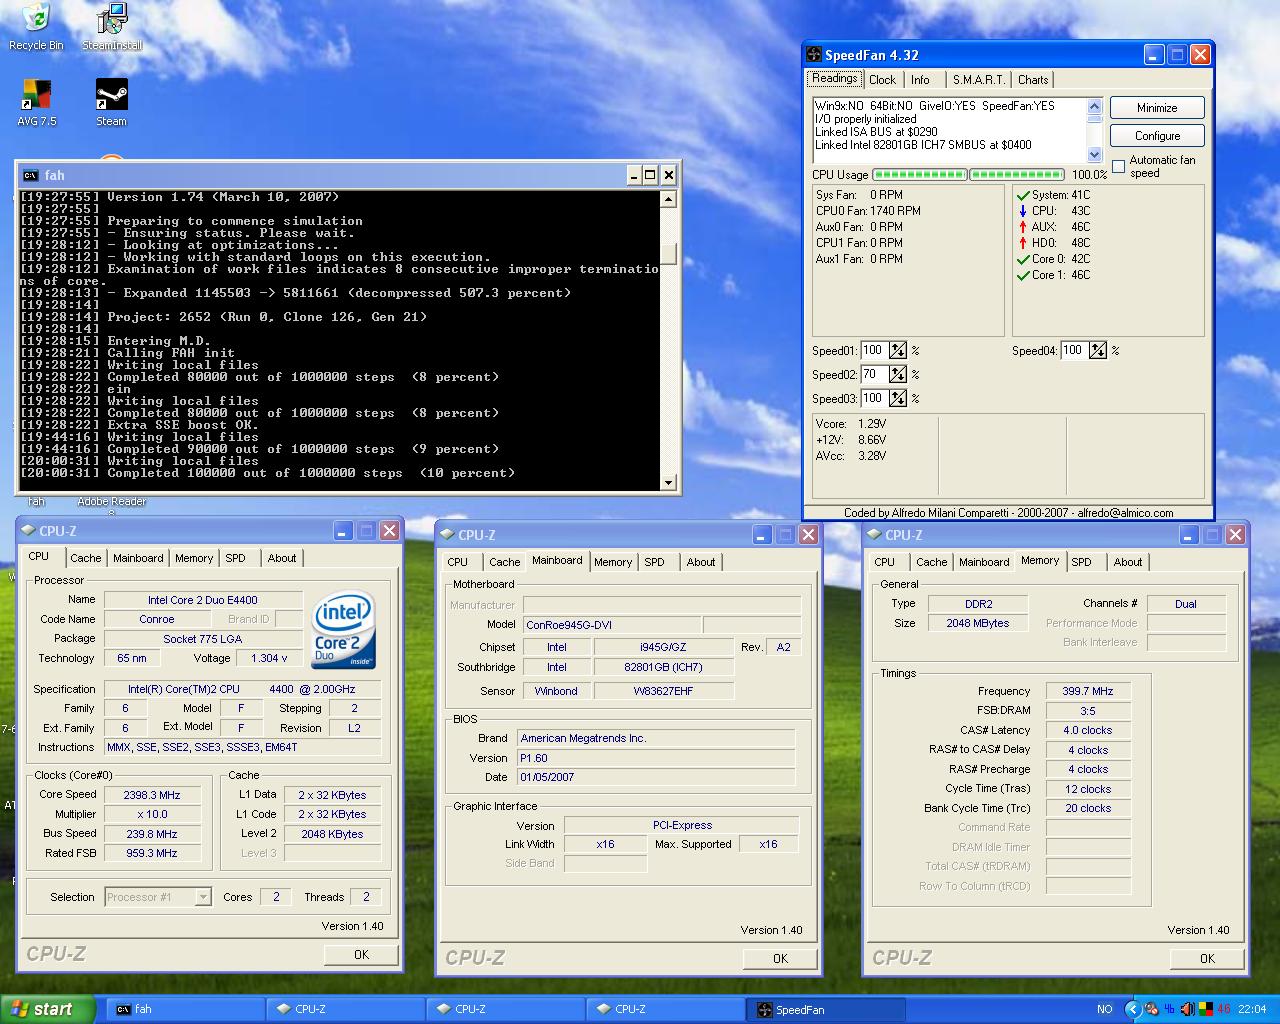The width and height of the screenshot is (1280, 1024).
Task: Click the volume icon in system tray
Action: coord(1187,1009)
